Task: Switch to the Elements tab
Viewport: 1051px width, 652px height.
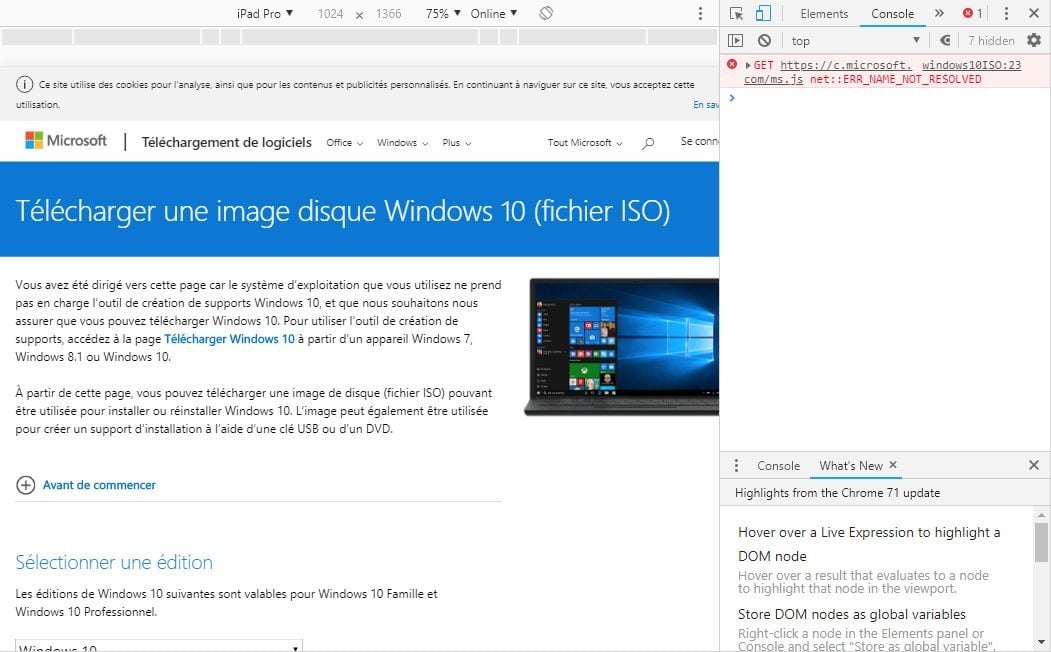Action: tap(824, 13)
